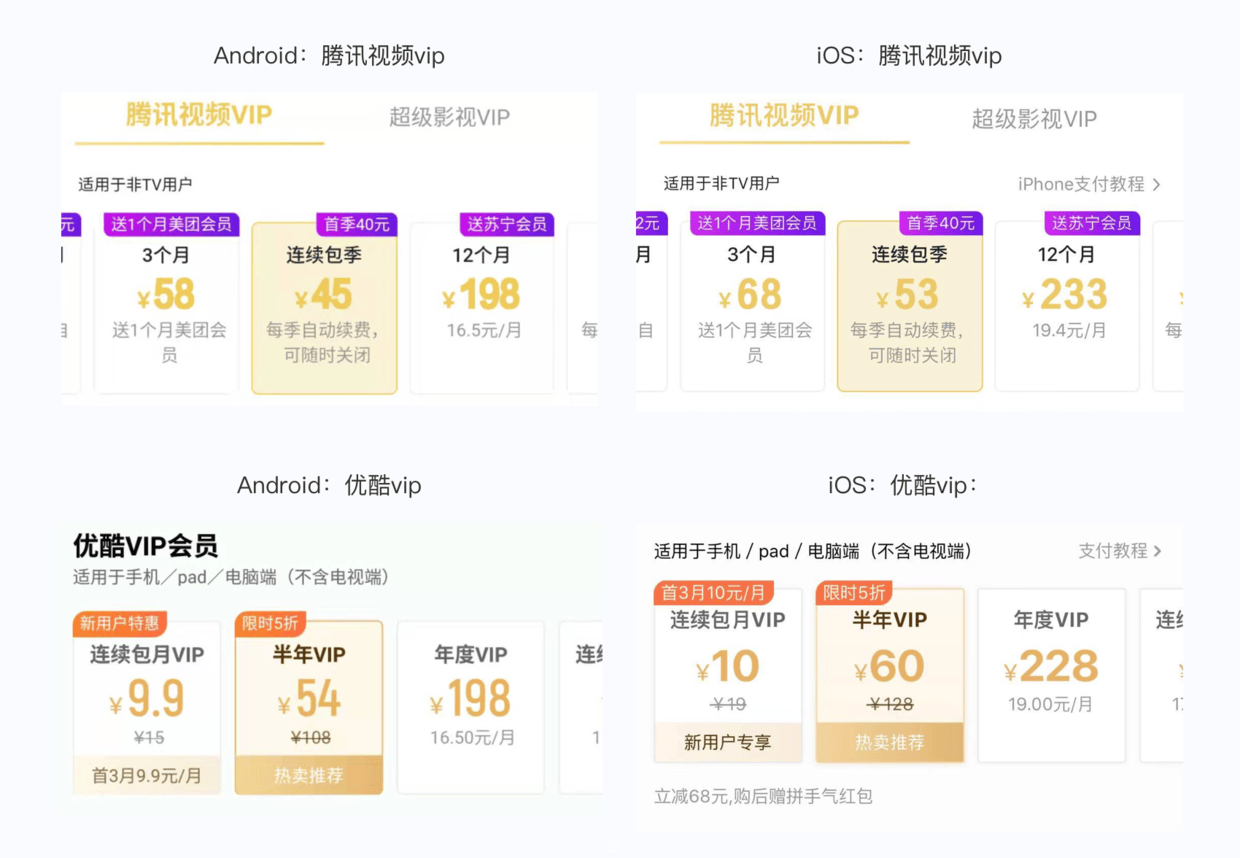Click 新用户专享 strip on ¥10 card

[728, 743]
